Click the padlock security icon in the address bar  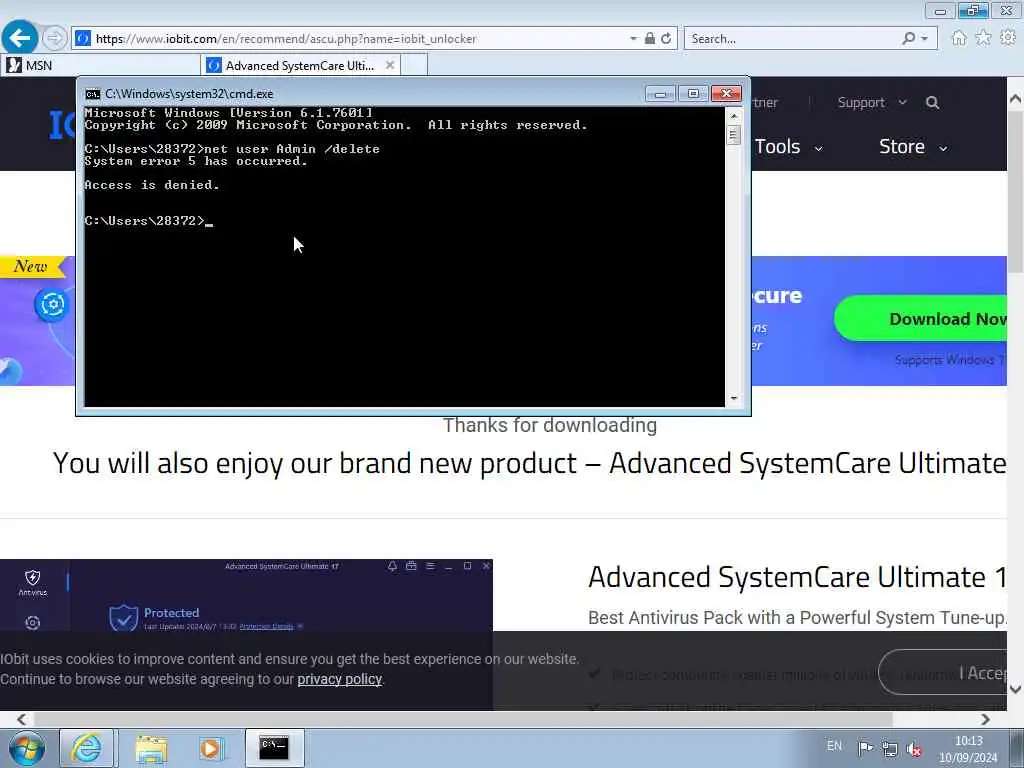650,39
